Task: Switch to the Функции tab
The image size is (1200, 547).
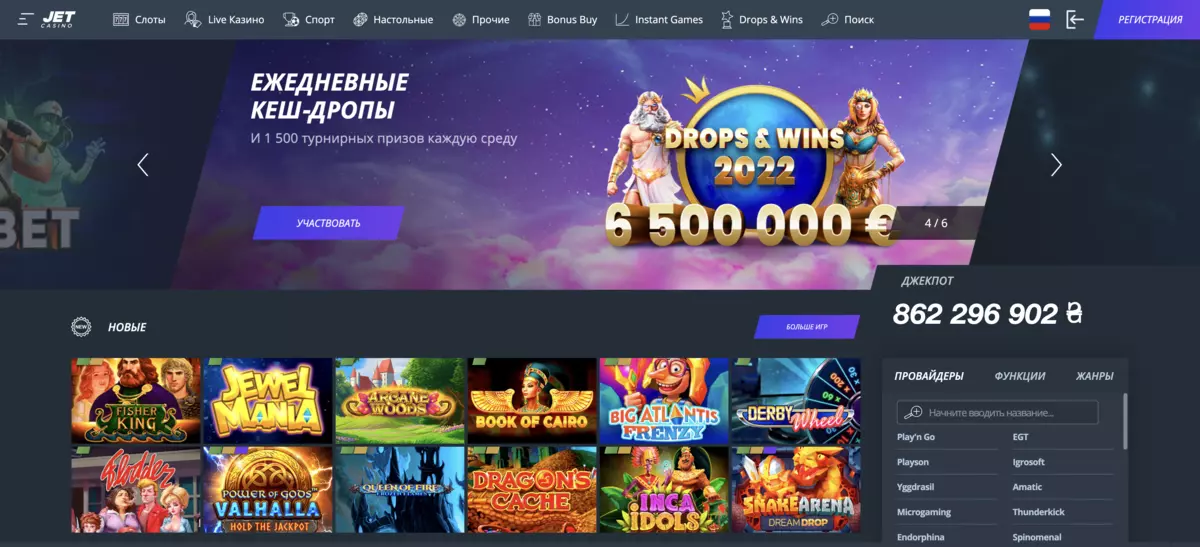Action: click(1020, 376)
